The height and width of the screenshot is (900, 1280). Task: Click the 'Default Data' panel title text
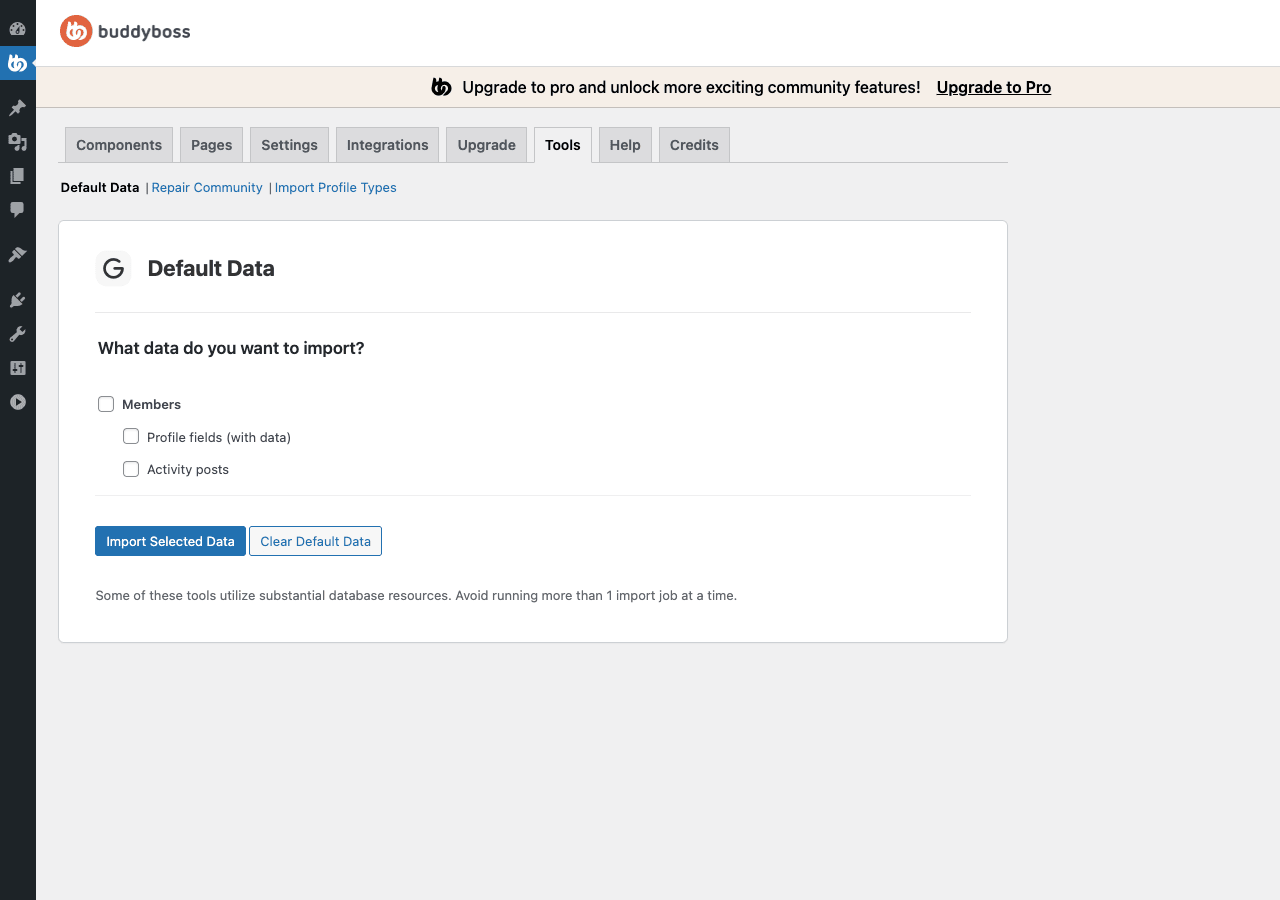click(x=211, y=268)
